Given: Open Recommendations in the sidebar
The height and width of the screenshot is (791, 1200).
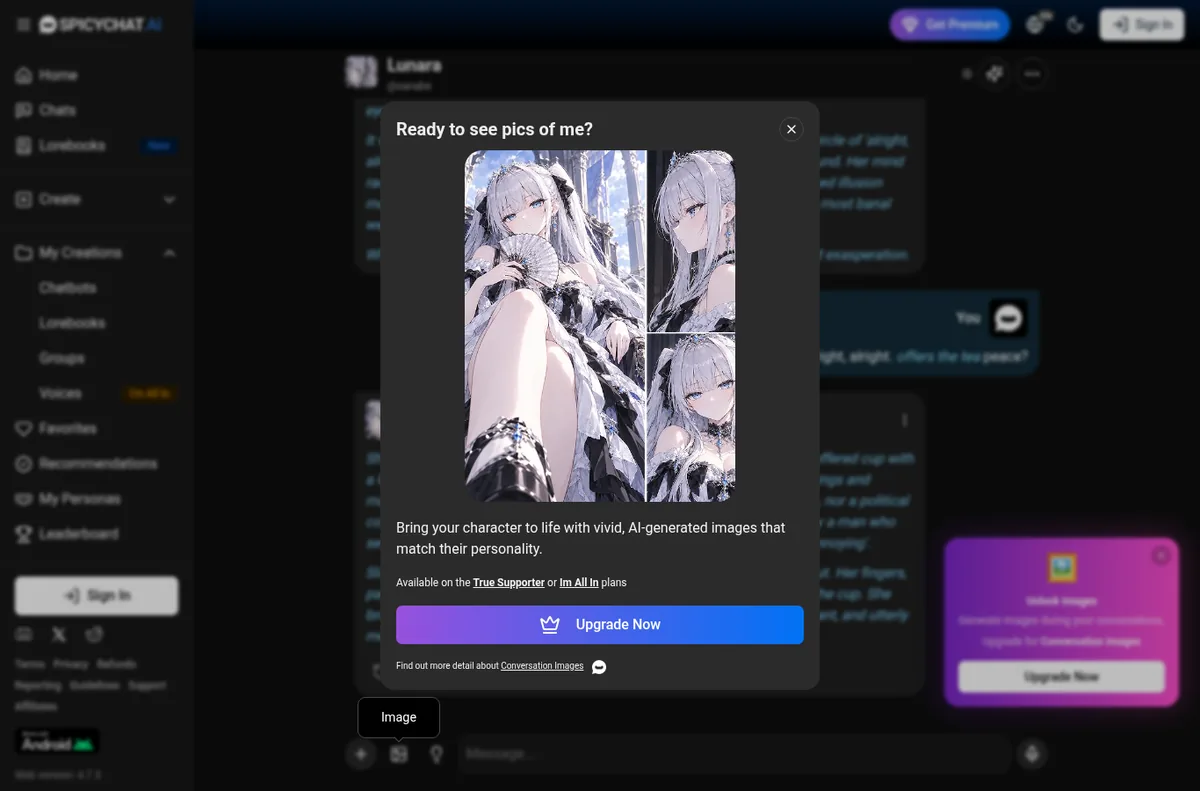Looking at the screenshot, I should pos(96,464).
